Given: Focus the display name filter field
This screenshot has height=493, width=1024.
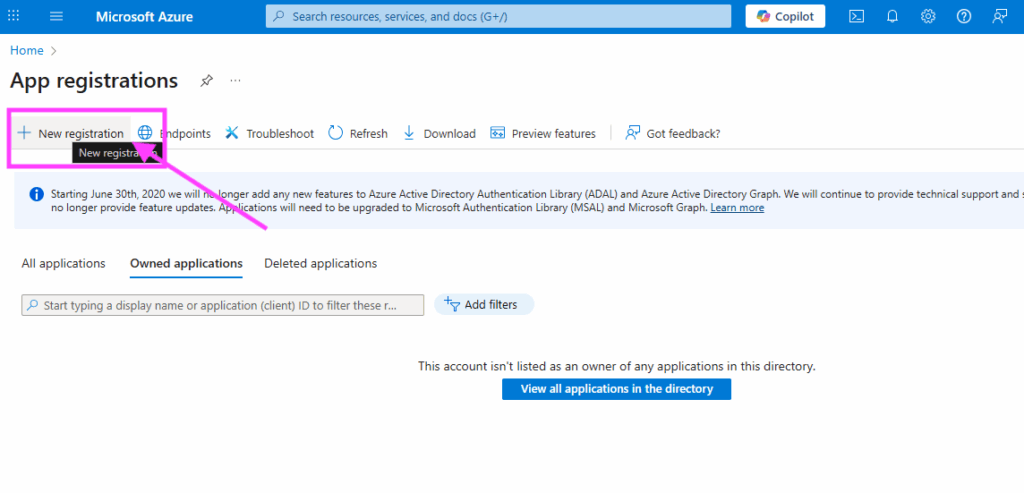Looking at the screenshot, I should click(222, 305).
